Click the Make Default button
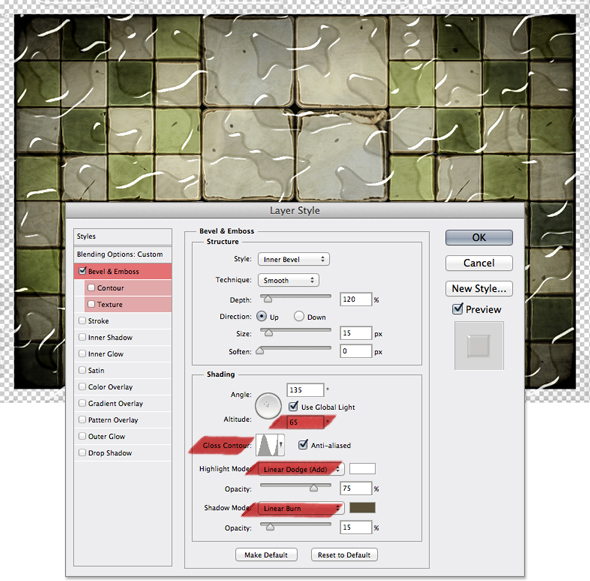Viewport: 590px width, 581px height. tap(266, 555)
